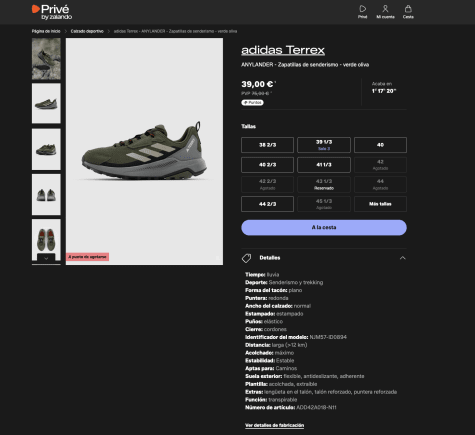Open the Más tallas size options
This screenshot has height=435, width=475.
[380, 204]
